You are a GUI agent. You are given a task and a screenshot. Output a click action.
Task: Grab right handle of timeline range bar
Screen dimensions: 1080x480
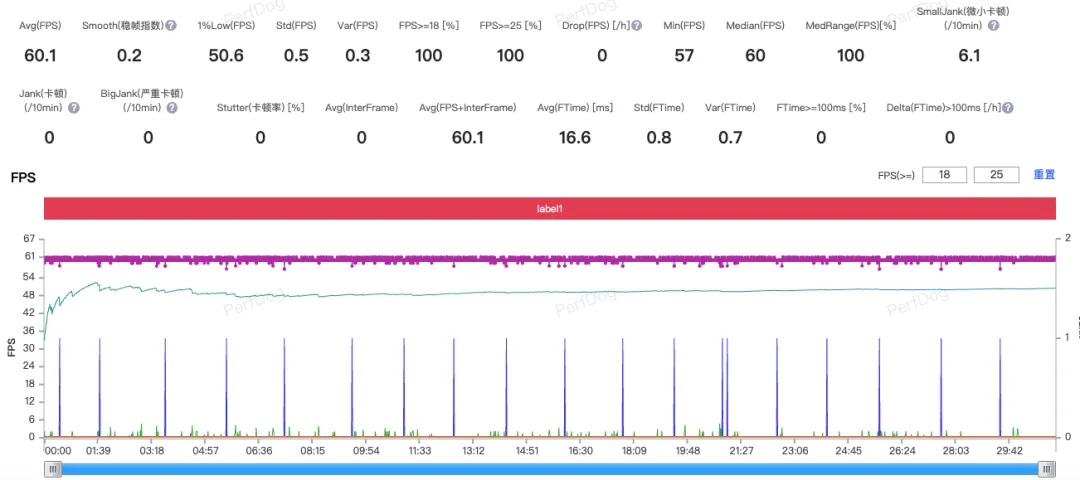pyautogui.click(x=1047, y=469)
